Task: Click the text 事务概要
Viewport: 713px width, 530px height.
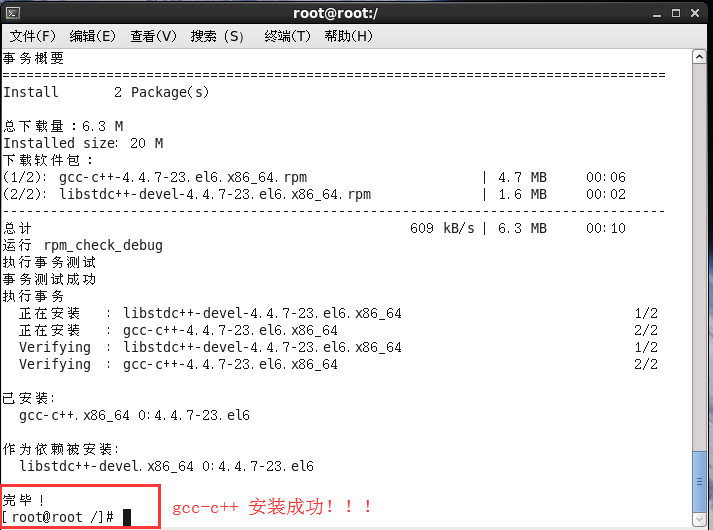Action: click(x=33, y=58)
